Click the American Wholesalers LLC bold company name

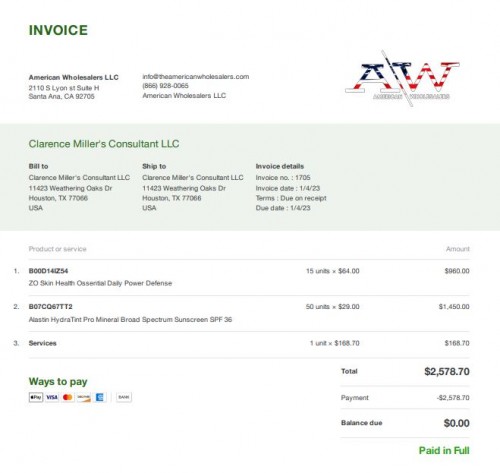pyautogui.click(x=73, y=77)
